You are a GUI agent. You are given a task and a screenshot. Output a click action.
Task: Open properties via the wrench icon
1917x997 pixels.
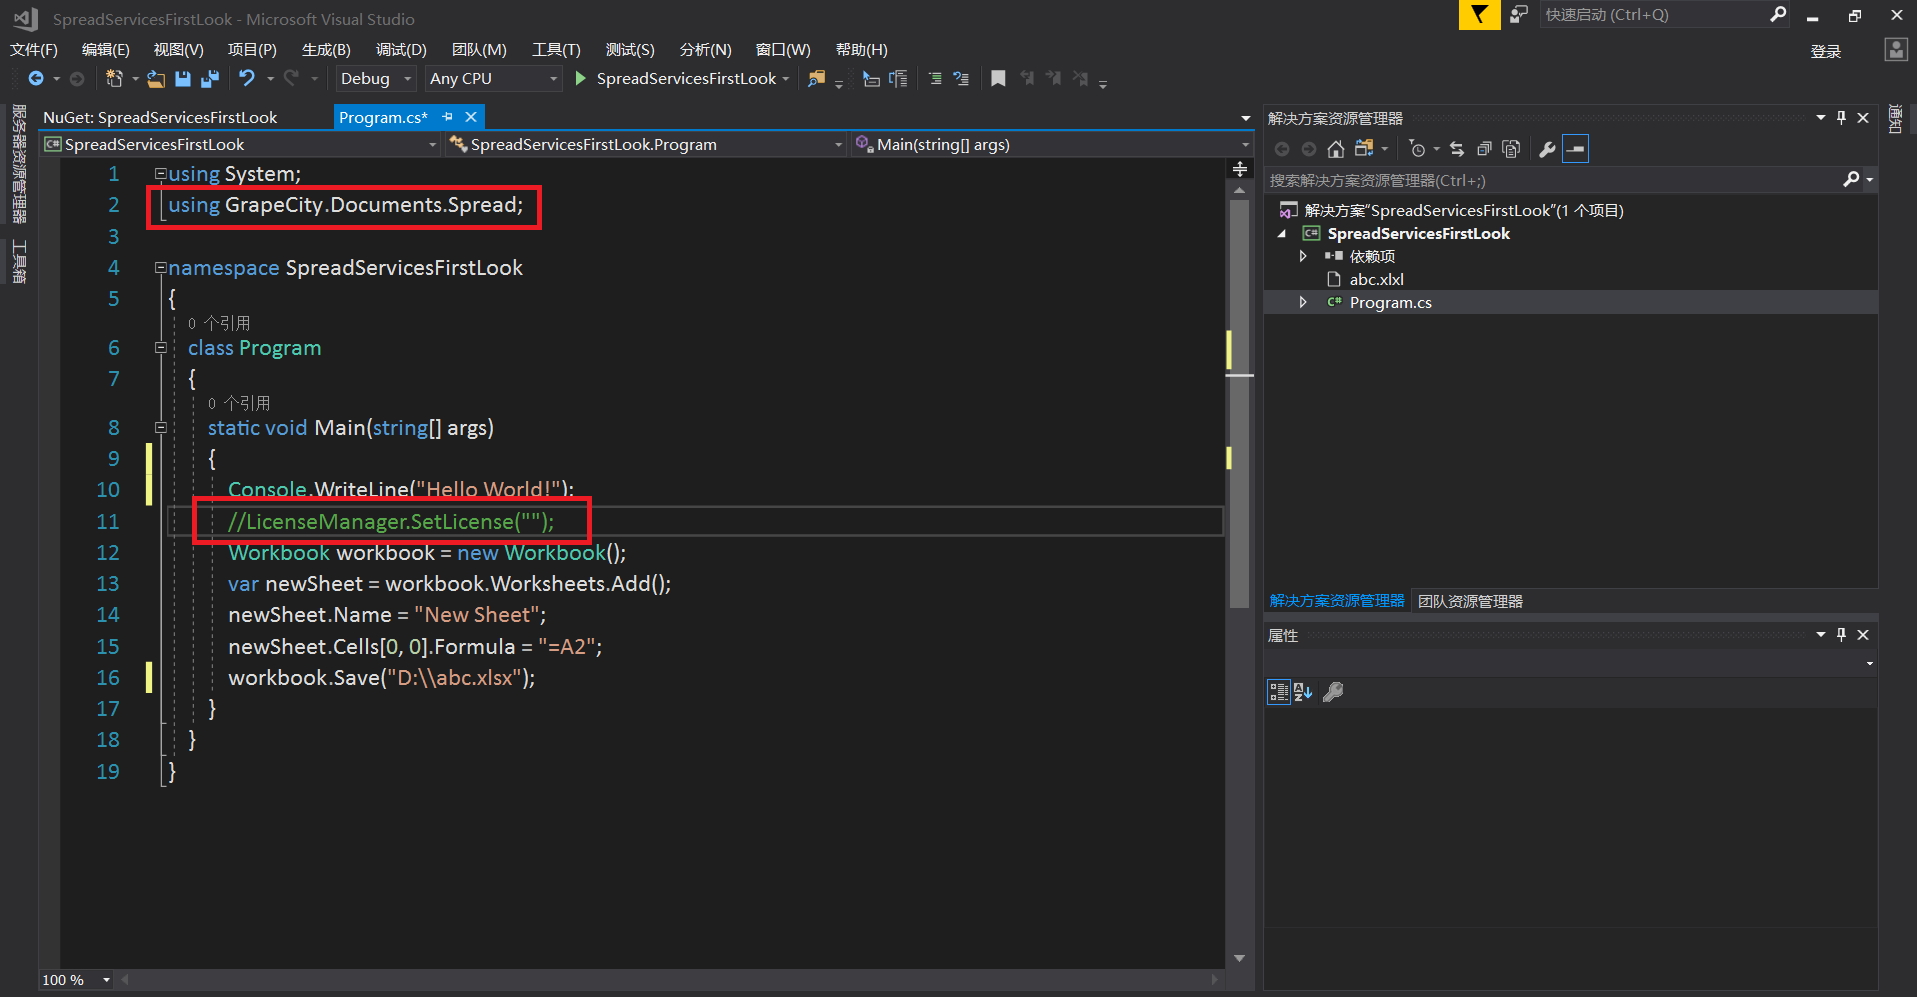click(x=1546, y=149)
